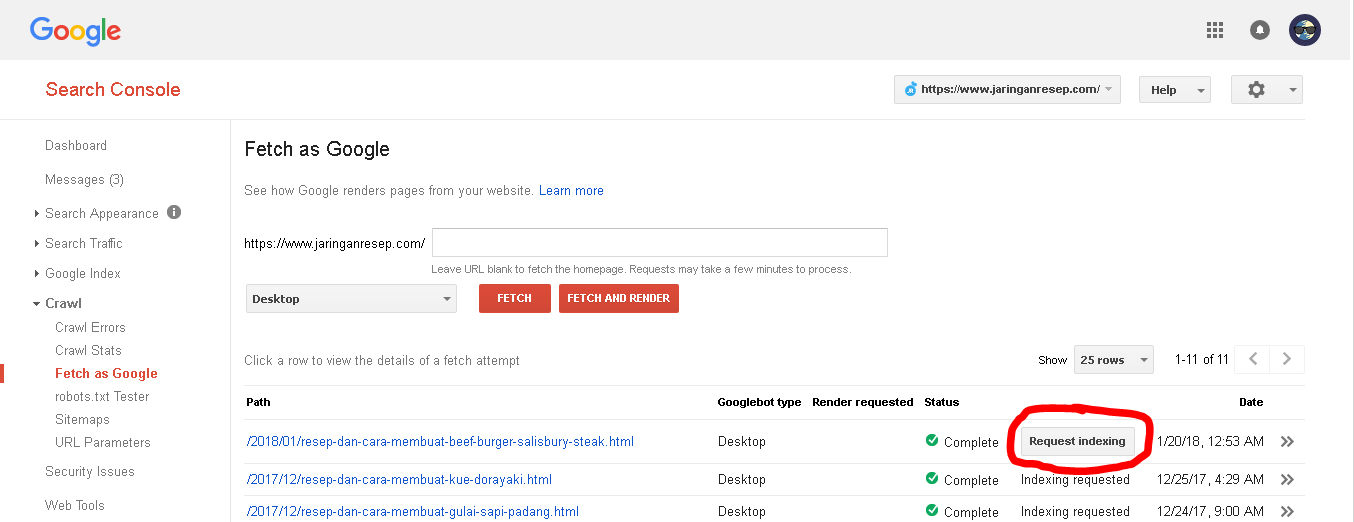Click the URL path input field
The image size is (1354, 522).
[660, 243]
